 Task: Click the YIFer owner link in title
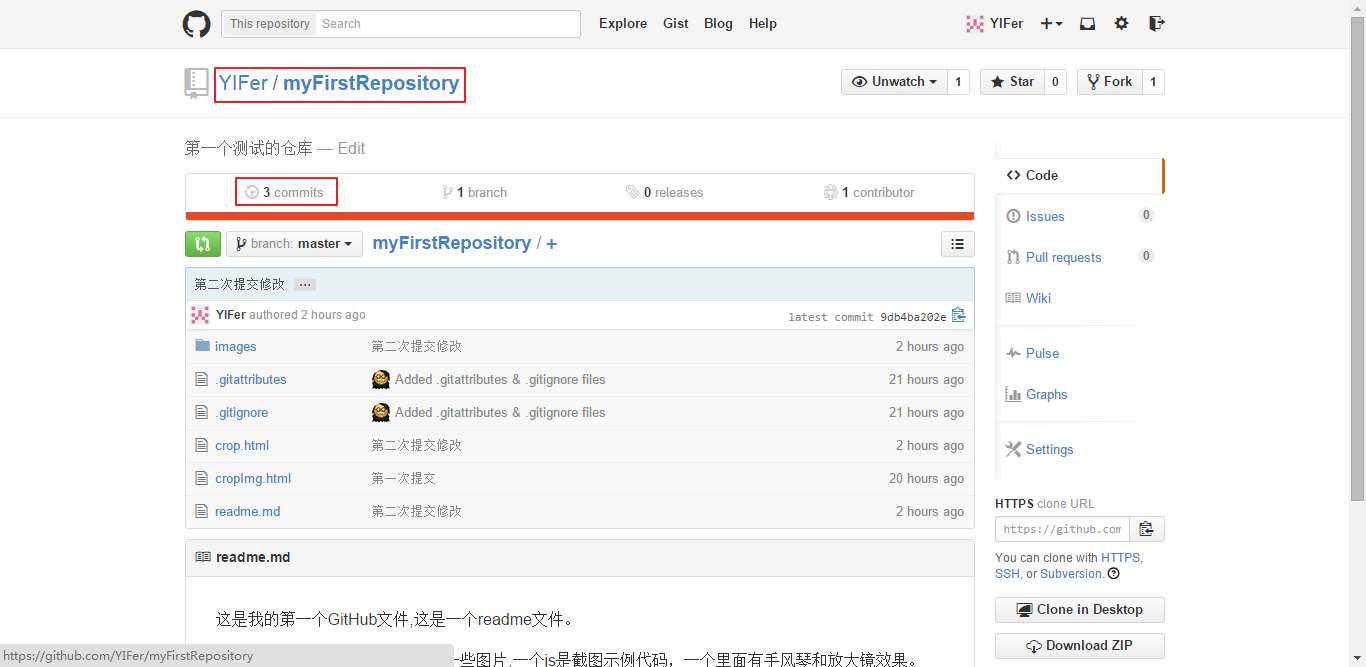(x=243, y=83)
